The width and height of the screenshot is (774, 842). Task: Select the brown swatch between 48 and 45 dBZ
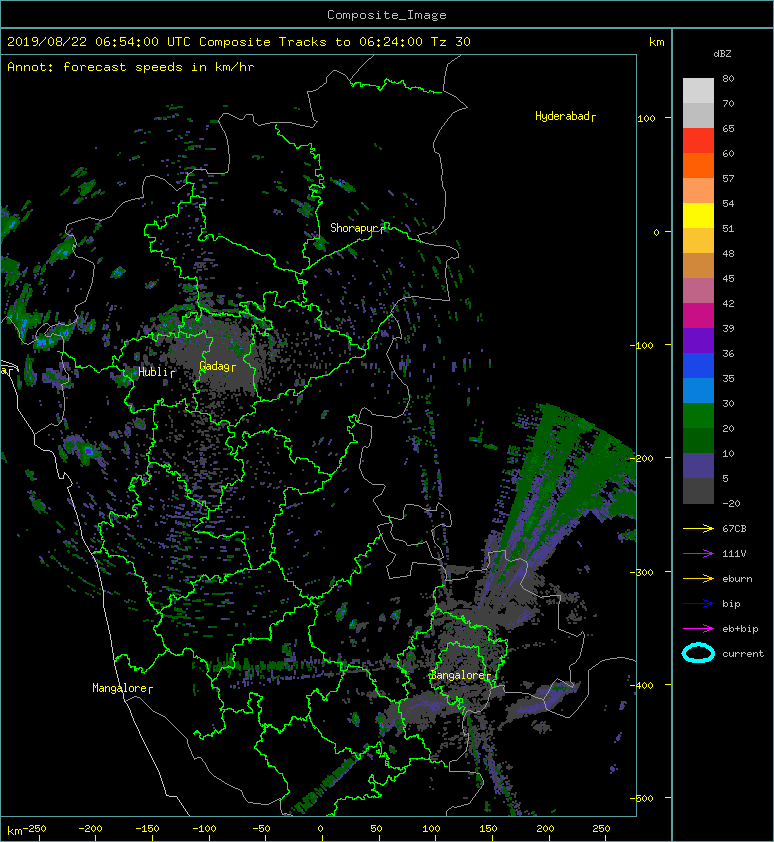[698, 265]
